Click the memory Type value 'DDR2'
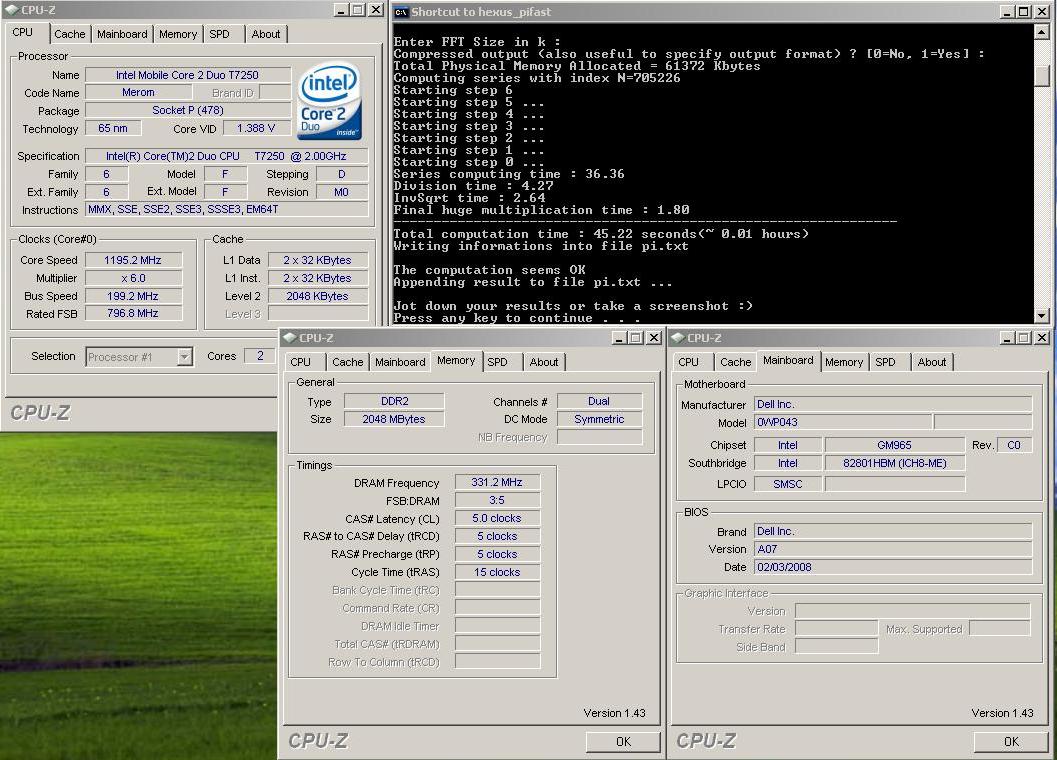The image size is (1057, 760). point(394,401)
